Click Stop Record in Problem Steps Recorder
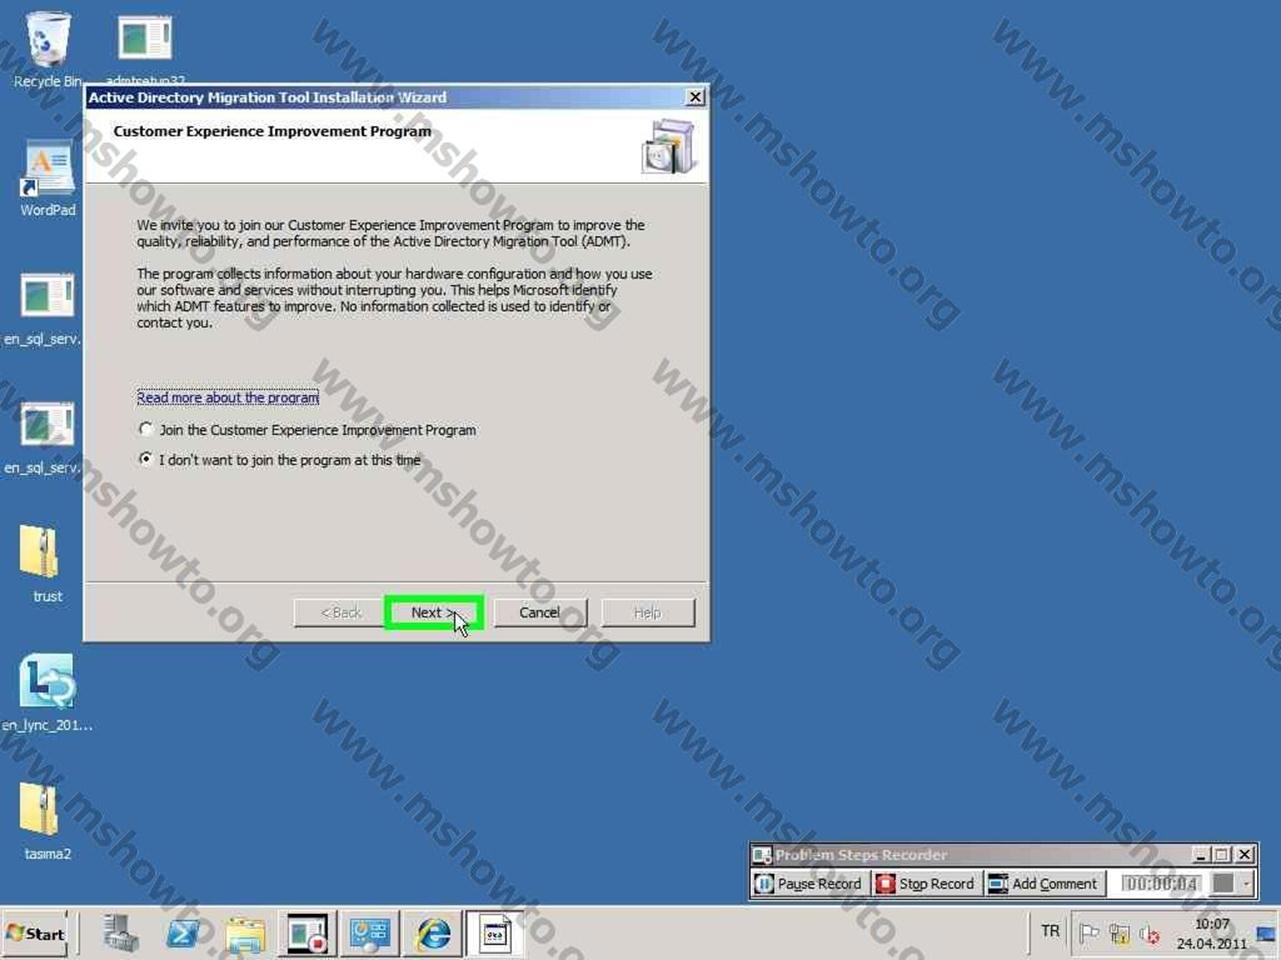Screen dimensions: 1281x960 point(925,884)
